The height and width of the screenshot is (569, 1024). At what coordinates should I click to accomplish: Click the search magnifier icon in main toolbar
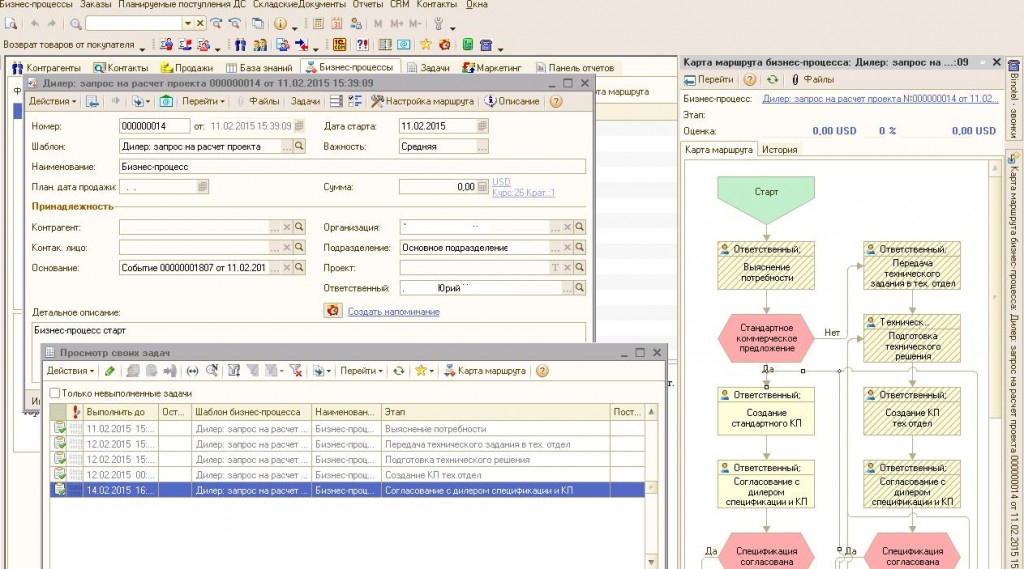(x=76, y=24)
